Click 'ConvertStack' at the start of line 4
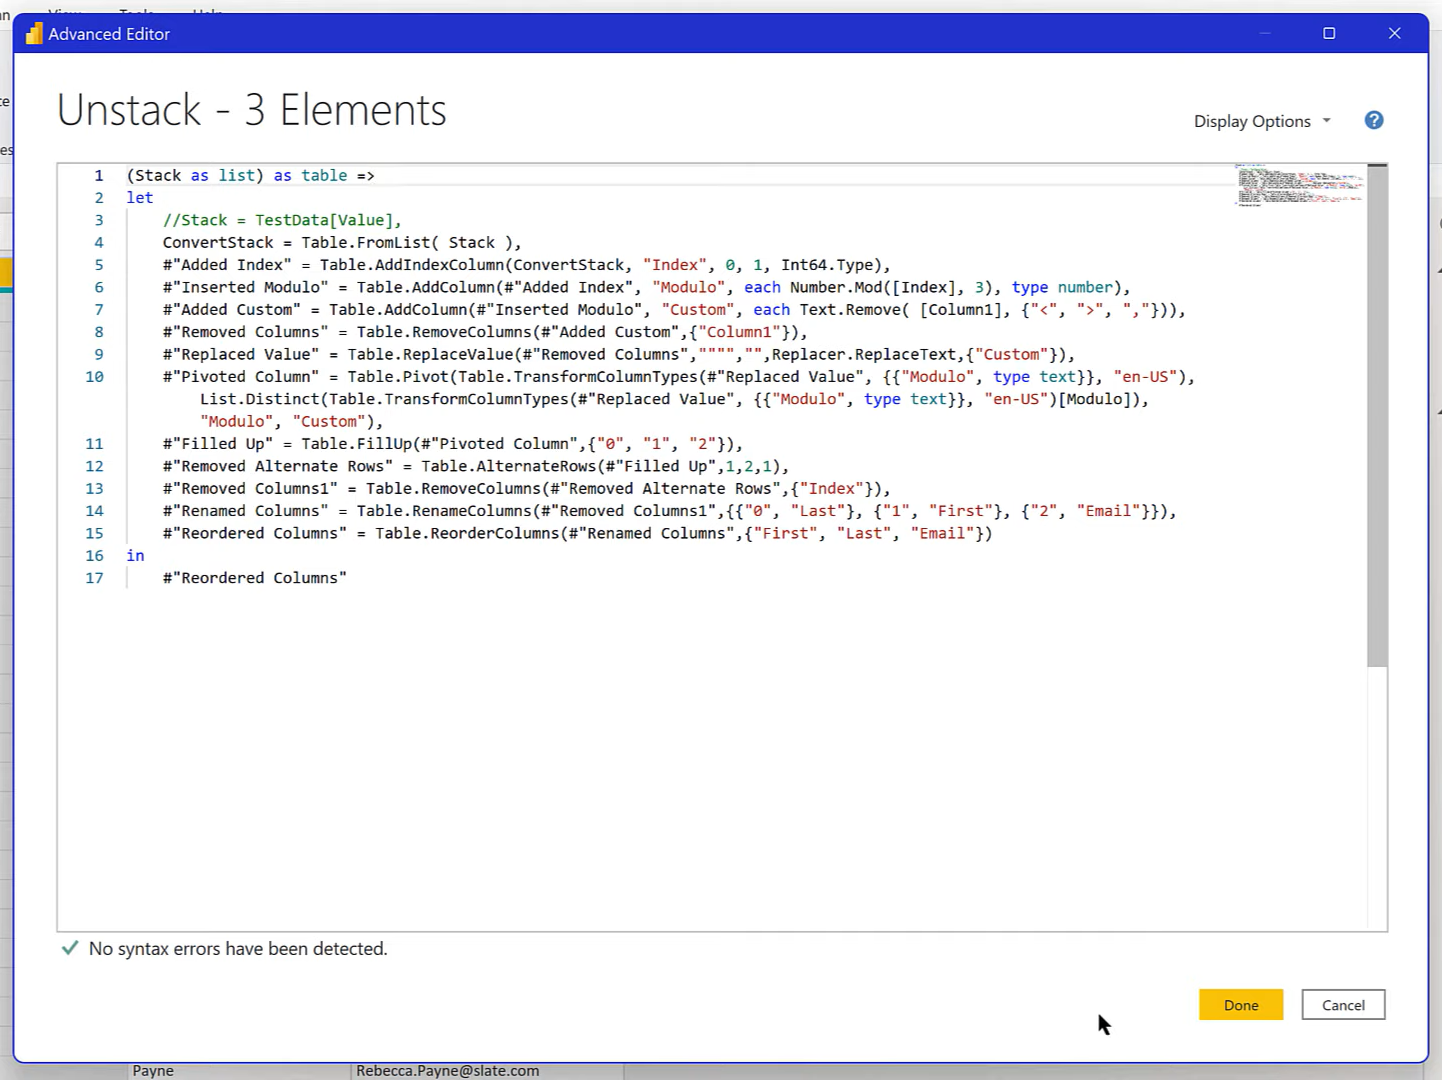The image size is (1442, 1080). (218, 242)
